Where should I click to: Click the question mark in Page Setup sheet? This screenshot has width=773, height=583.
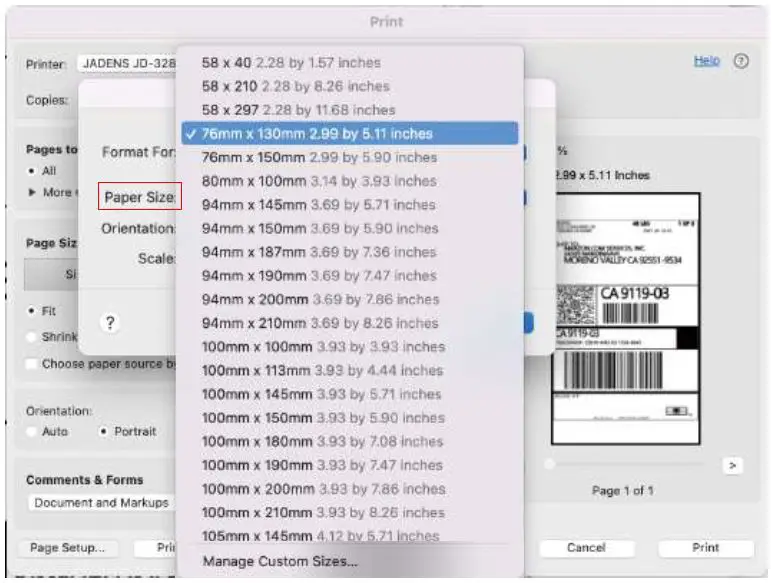[x=110, y=323]
